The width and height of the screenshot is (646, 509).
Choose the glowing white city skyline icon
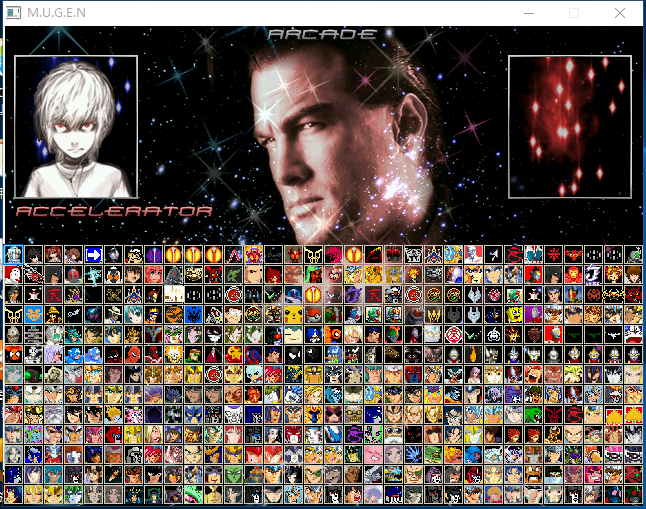tap(173, 295)
